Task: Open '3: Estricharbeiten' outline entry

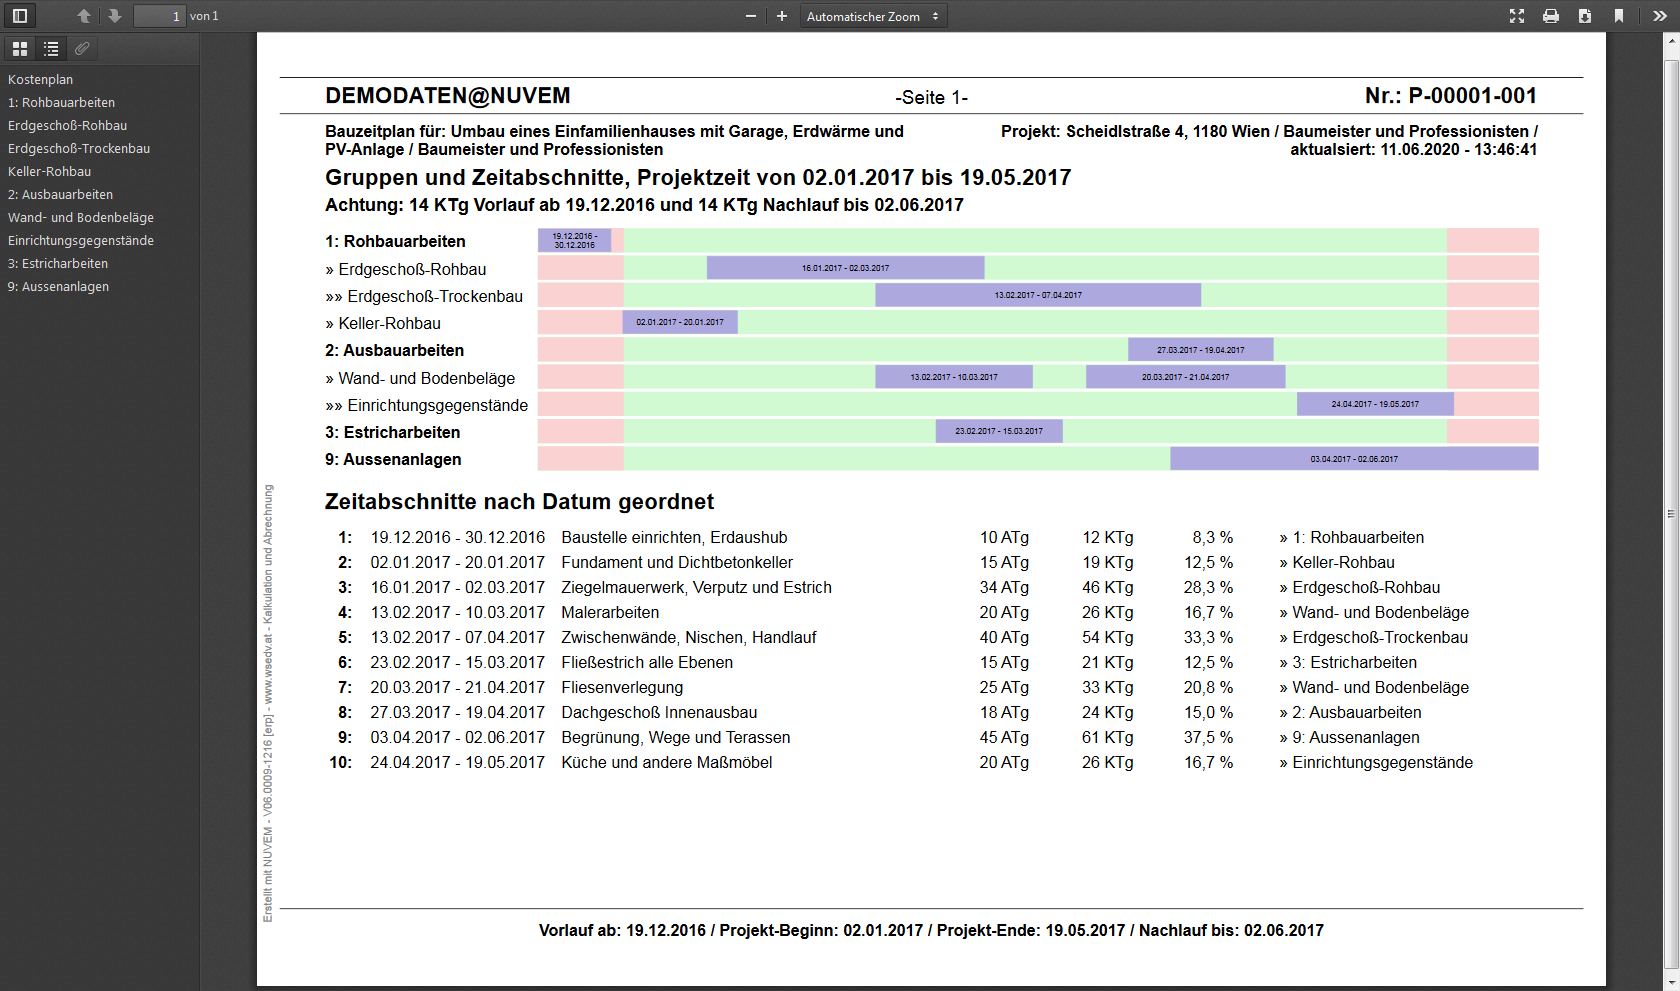Action: [x=58, y=264]
